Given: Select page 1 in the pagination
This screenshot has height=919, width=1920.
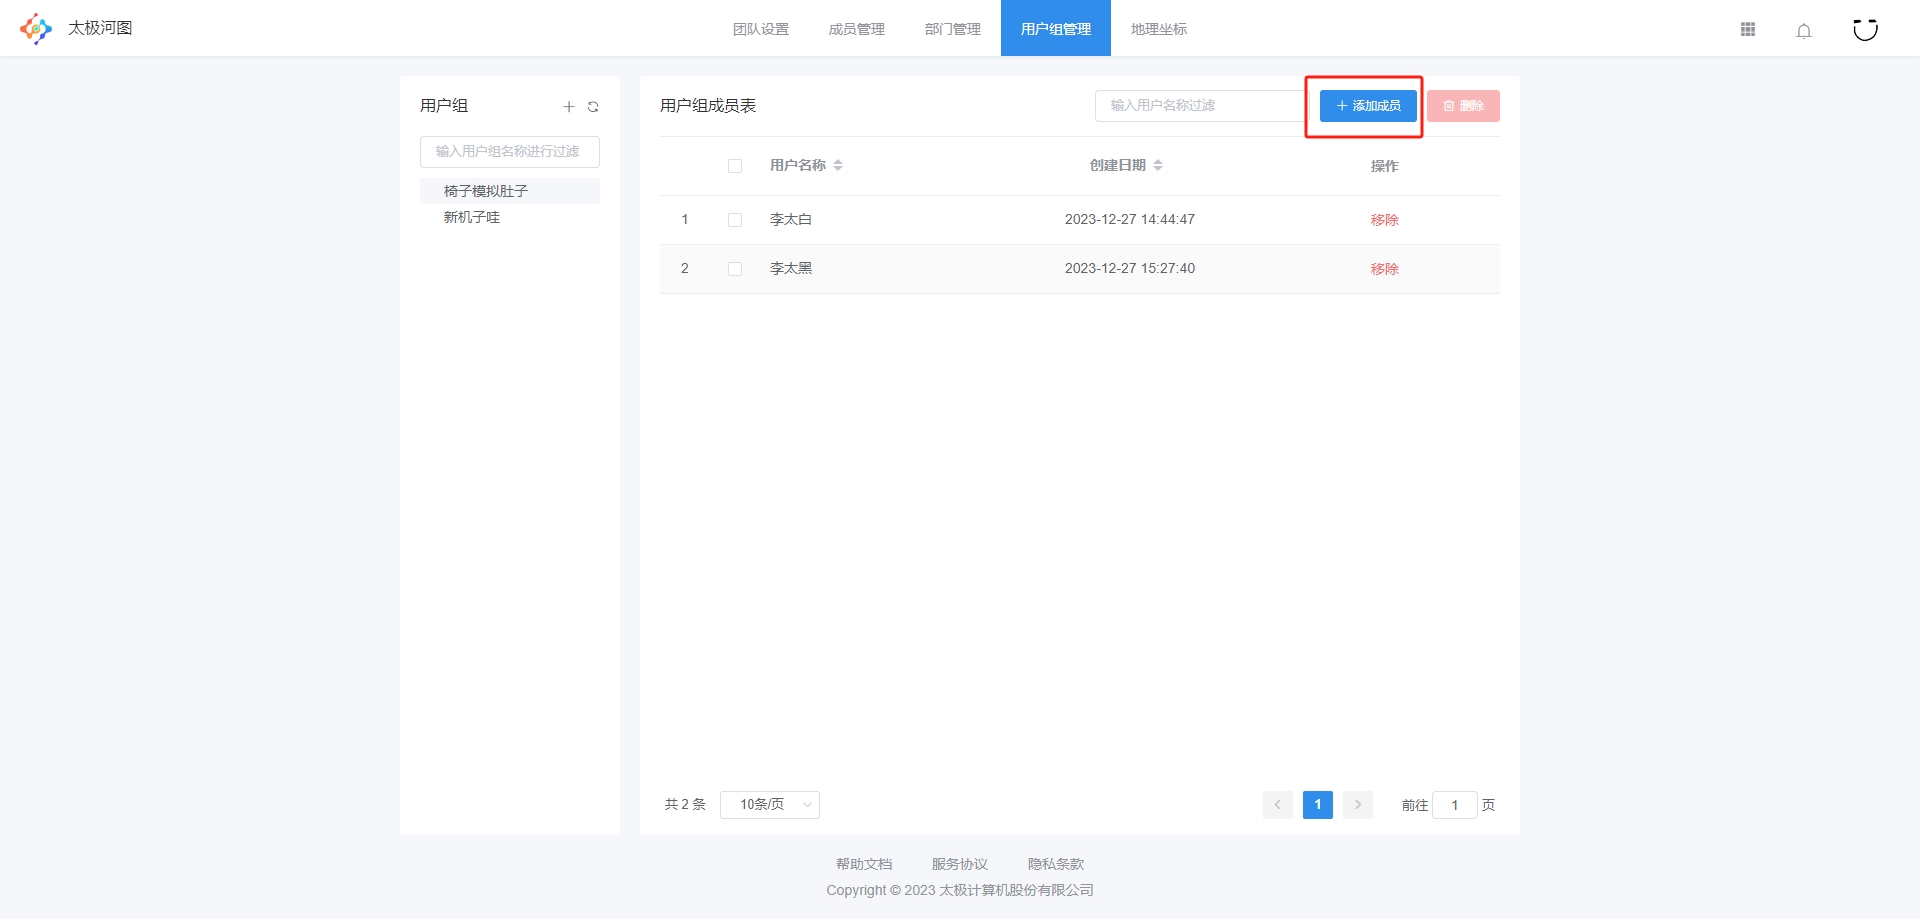Looking at the screenshot, I should click(1318, 805).
